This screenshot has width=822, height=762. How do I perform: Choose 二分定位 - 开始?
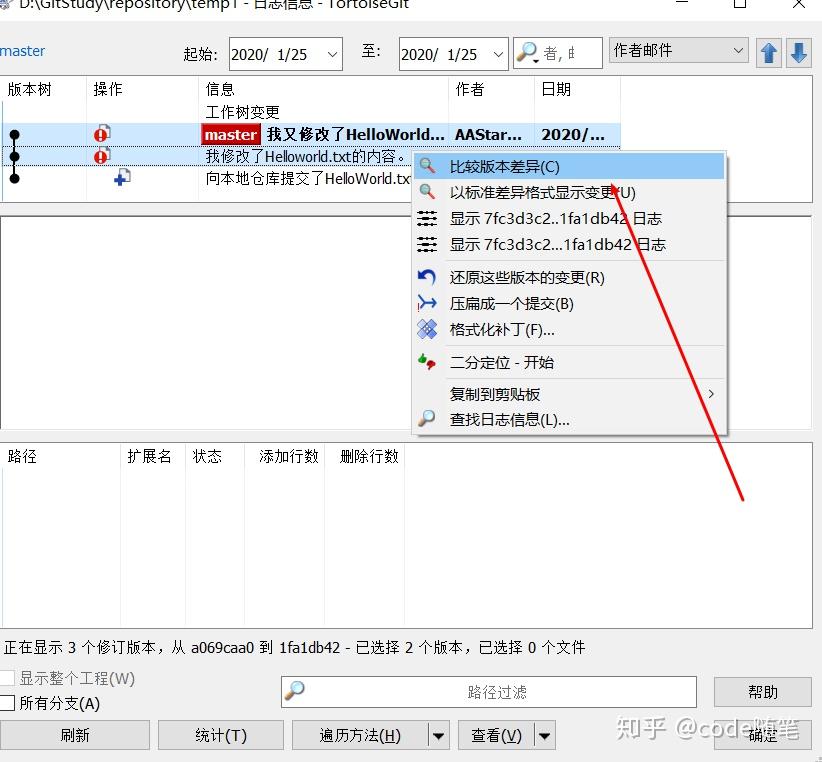(569, 362)
